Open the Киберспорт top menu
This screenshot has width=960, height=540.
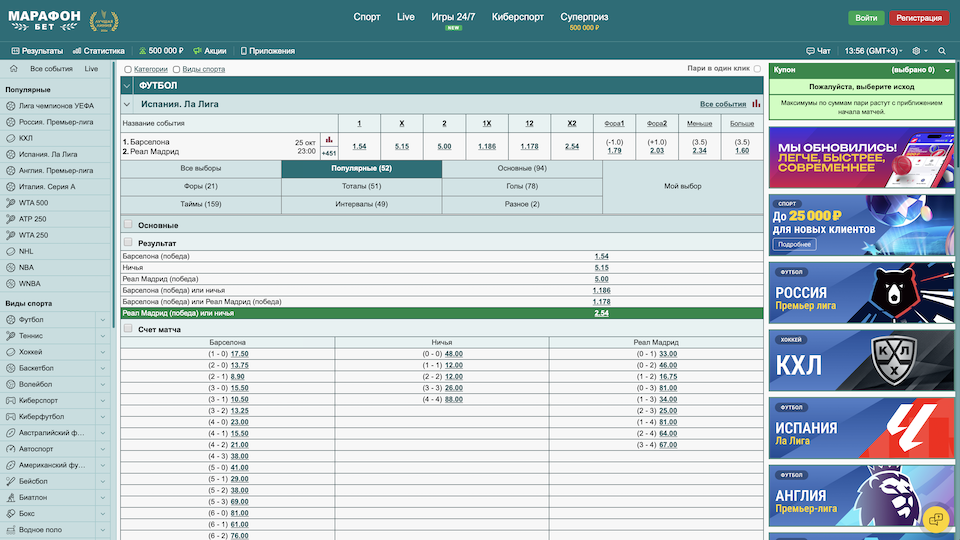(x=517, y=17)
